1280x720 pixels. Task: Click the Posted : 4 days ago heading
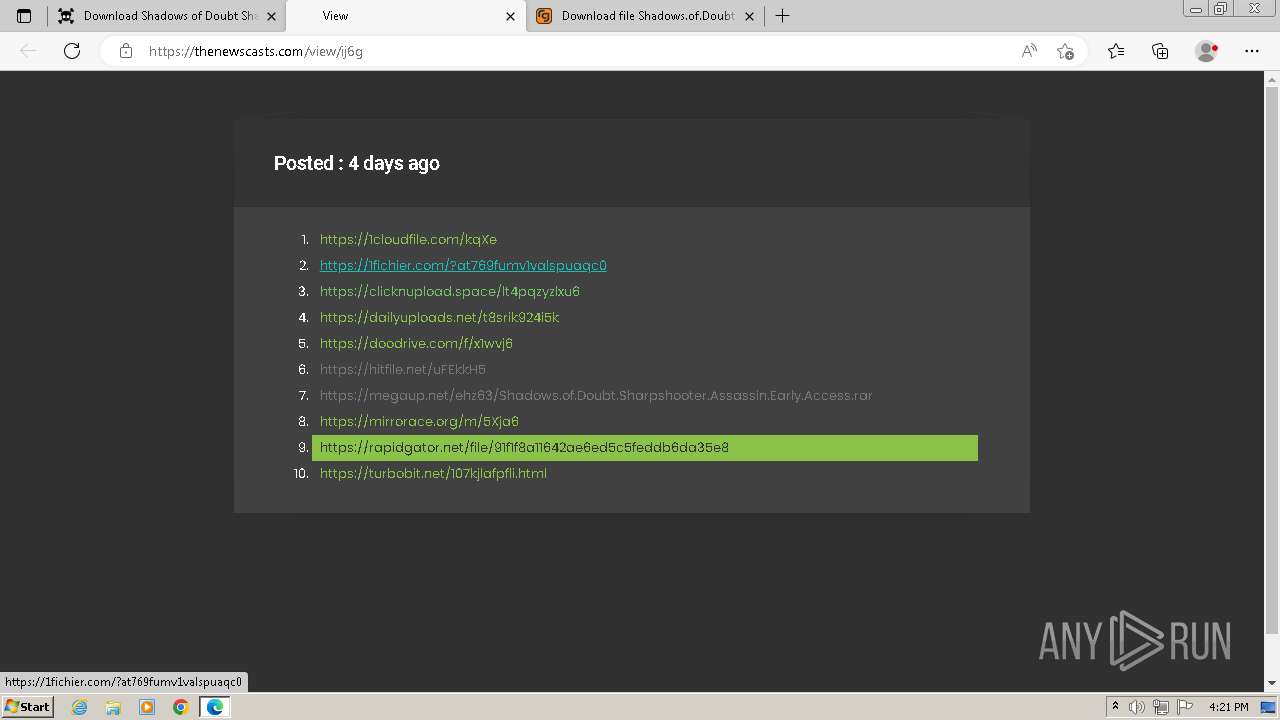(x=357, y=163)
